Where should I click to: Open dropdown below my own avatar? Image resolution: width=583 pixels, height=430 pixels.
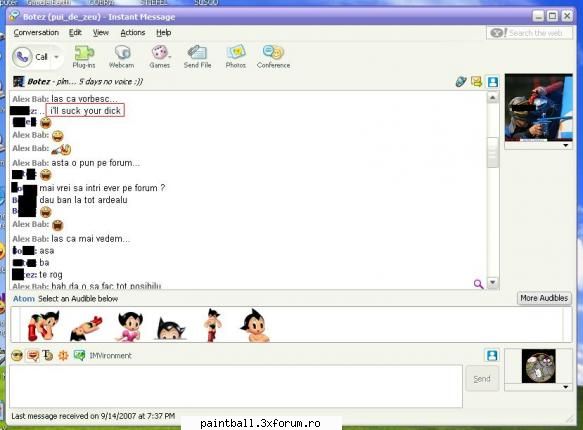point(565,387)
